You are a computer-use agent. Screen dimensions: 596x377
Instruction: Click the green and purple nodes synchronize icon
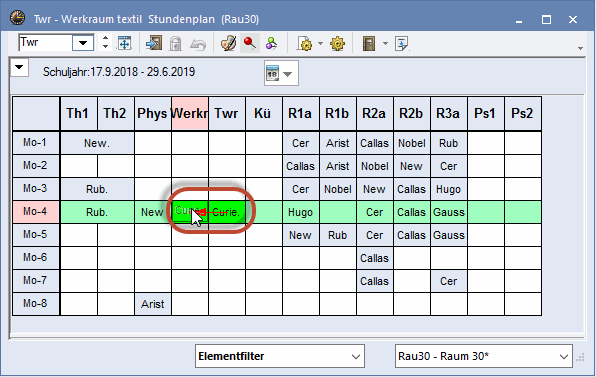[x=271, y=43]
